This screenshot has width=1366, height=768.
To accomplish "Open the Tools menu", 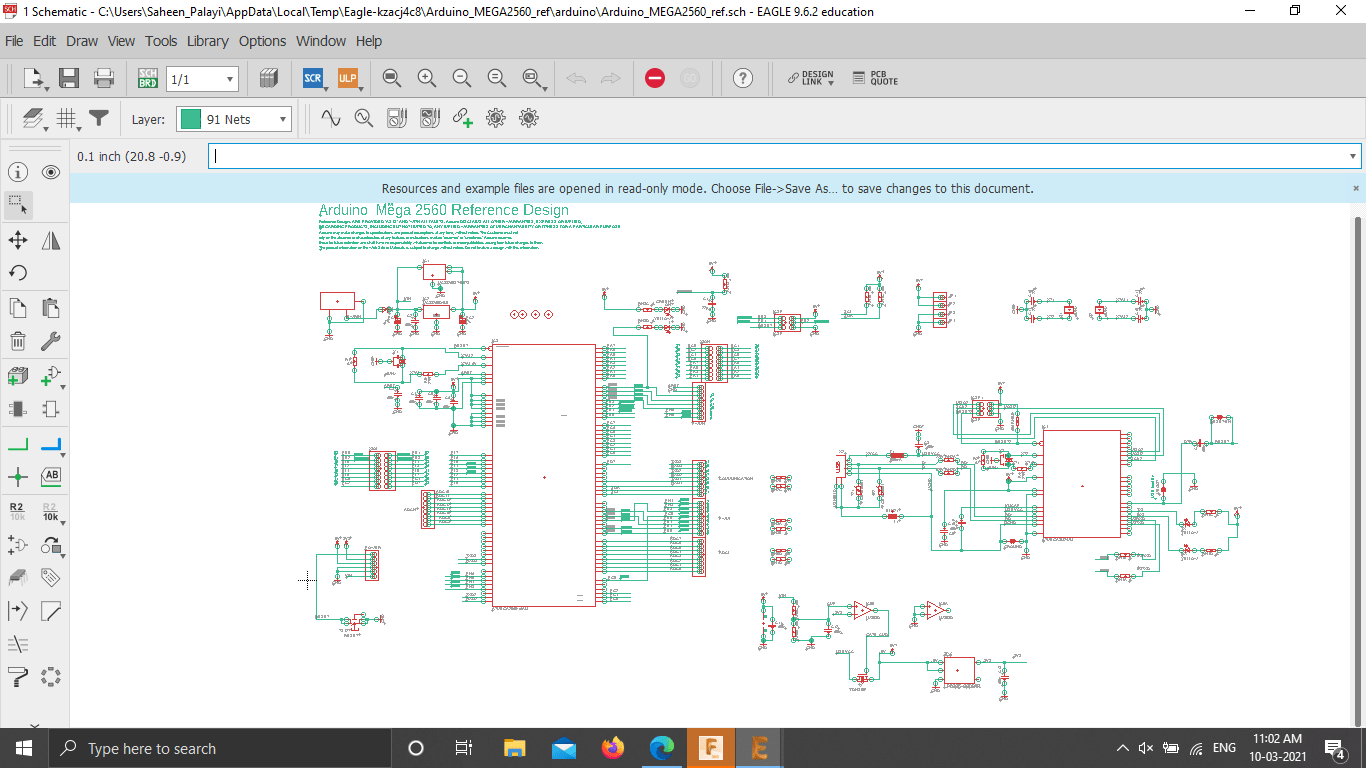I will [x=161, y=41].
